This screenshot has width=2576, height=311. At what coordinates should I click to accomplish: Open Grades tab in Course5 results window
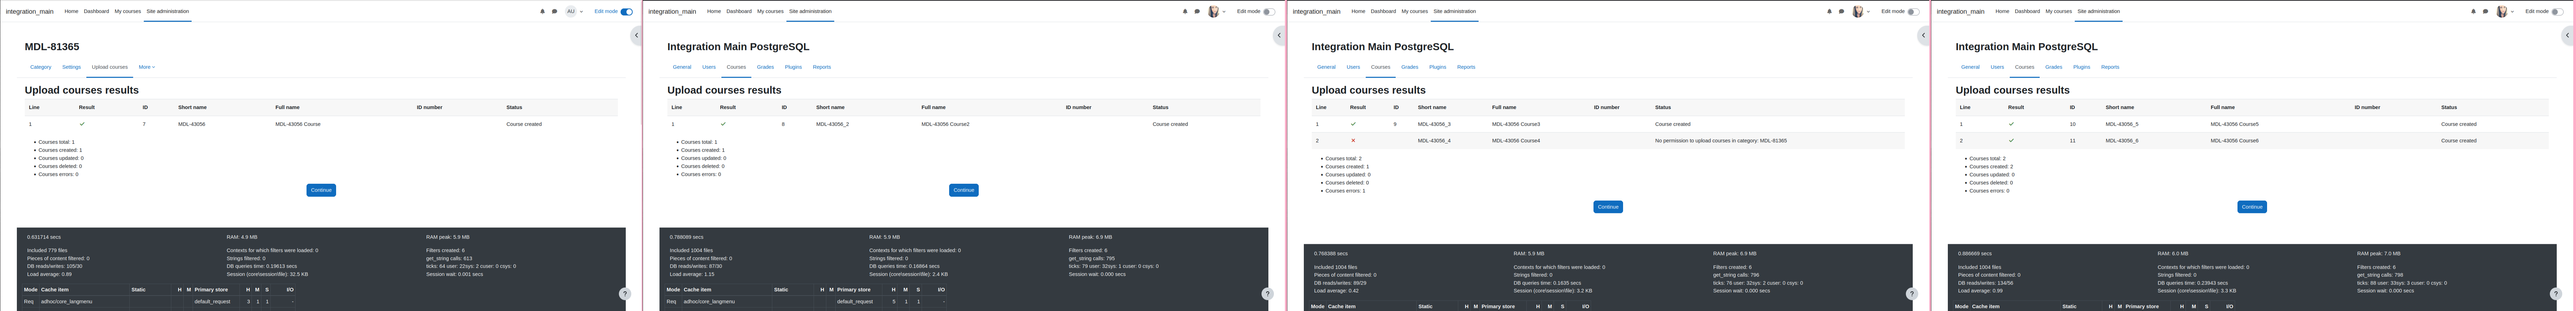pos(2053,67)
